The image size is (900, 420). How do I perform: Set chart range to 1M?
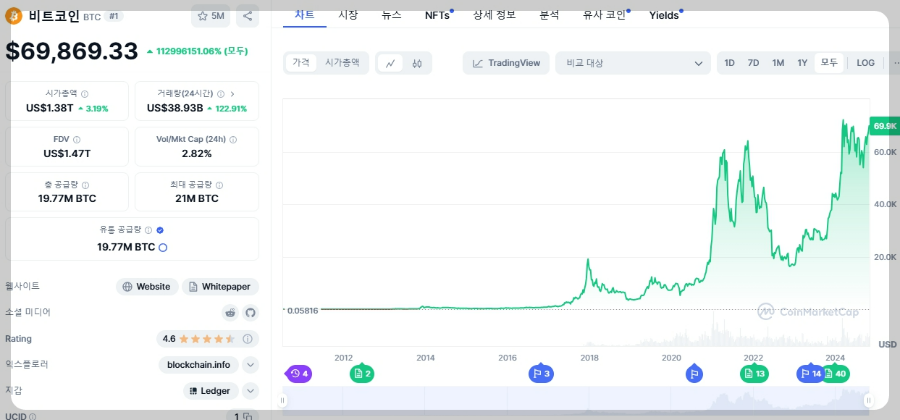coord(778,63)
